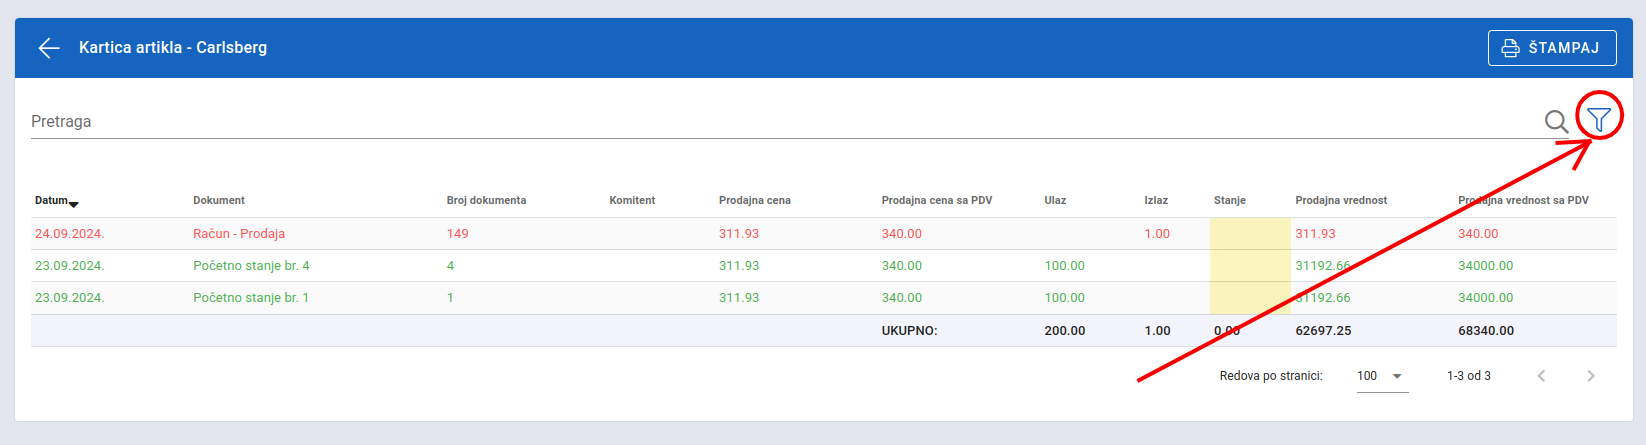Image resolution: width=1646 pixels, height=445 pixels.
Task: Open the filter funnel icon
Action: (1599, 120)
